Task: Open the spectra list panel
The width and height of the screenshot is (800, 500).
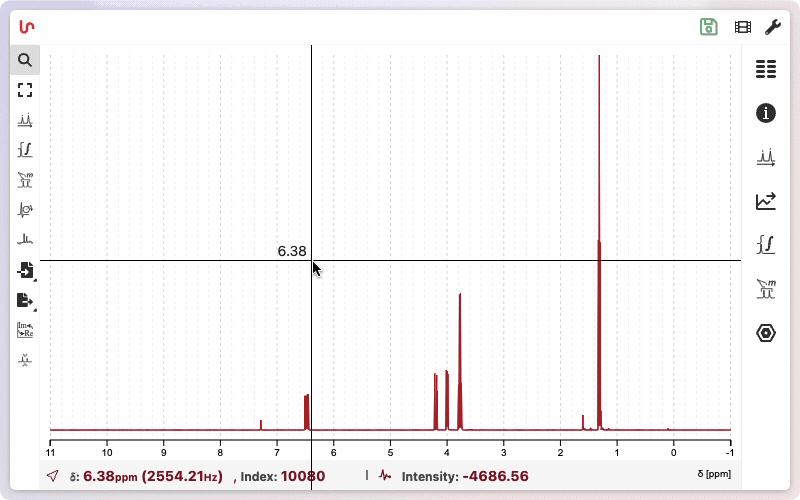Action: [x=766, y=69]
